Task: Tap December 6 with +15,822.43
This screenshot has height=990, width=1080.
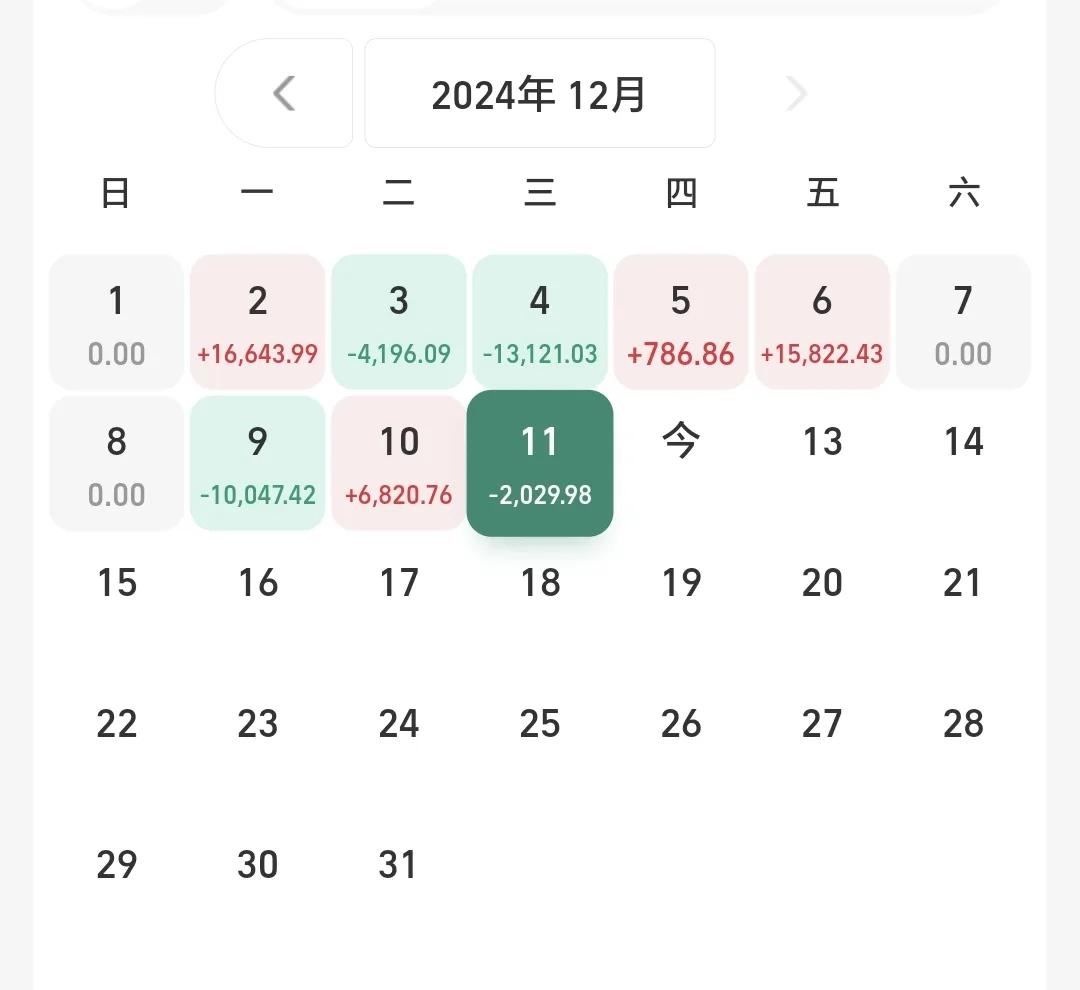Action: point(822,322)
